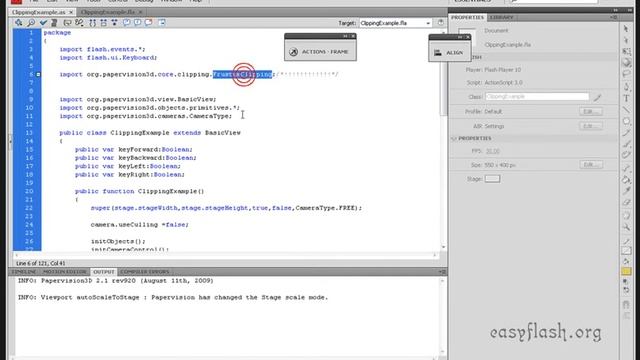Click the edit class definition pencil icon
This screenshot has height=360, width=640.
pos(597,97)
